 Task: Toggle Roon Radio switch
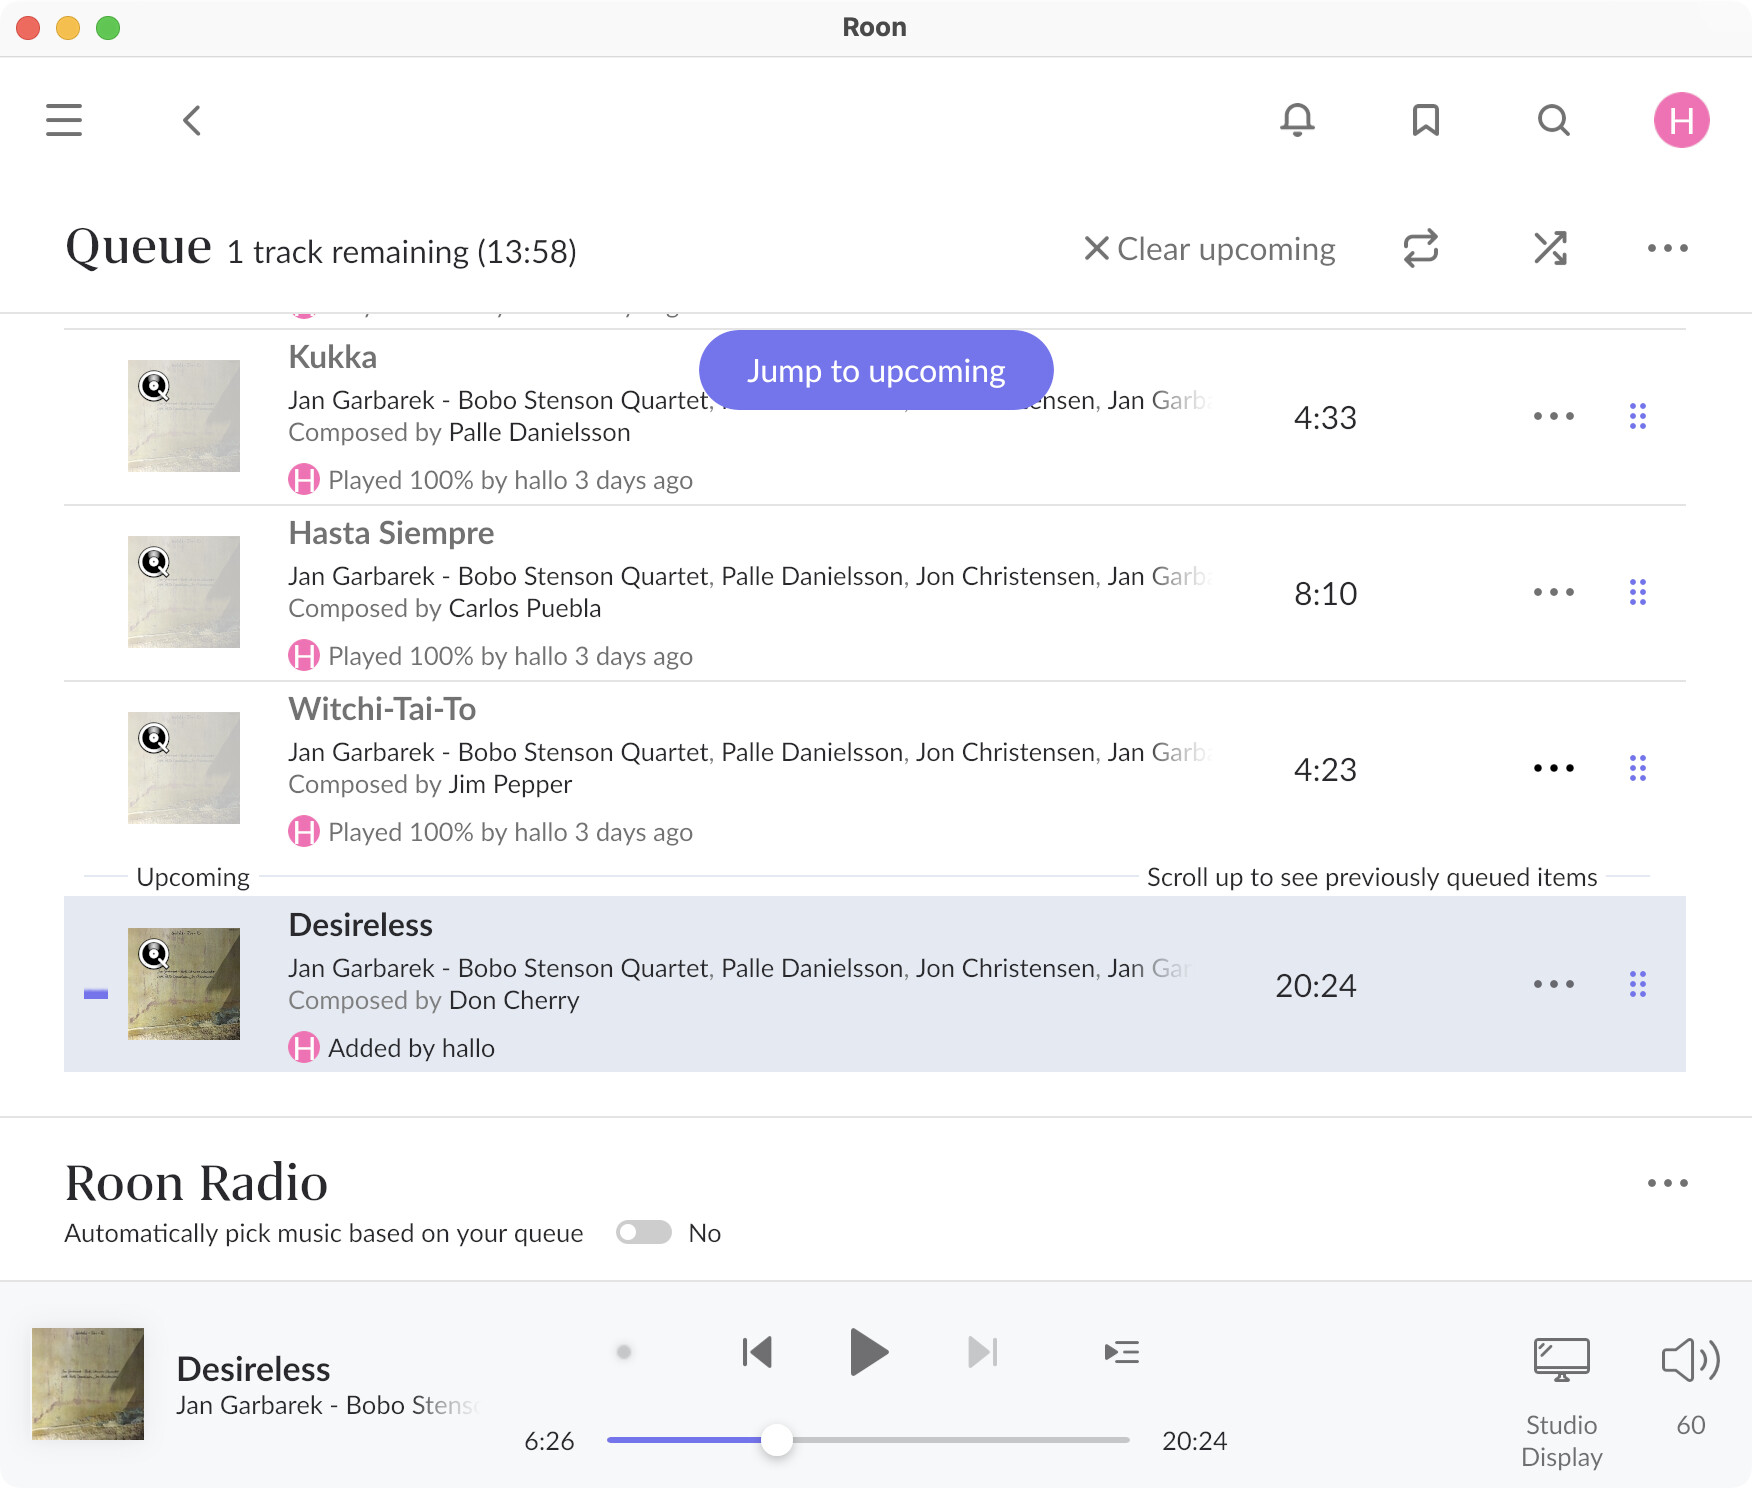tap(643, 1232)
